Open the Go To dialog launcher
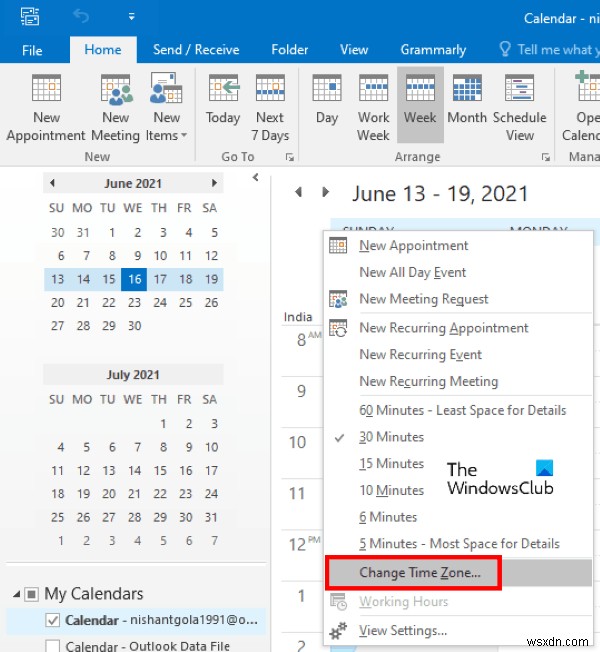Image resolution: width=600 pixels, height=652 pixels. pyautogui.click(x=290, y=157)
